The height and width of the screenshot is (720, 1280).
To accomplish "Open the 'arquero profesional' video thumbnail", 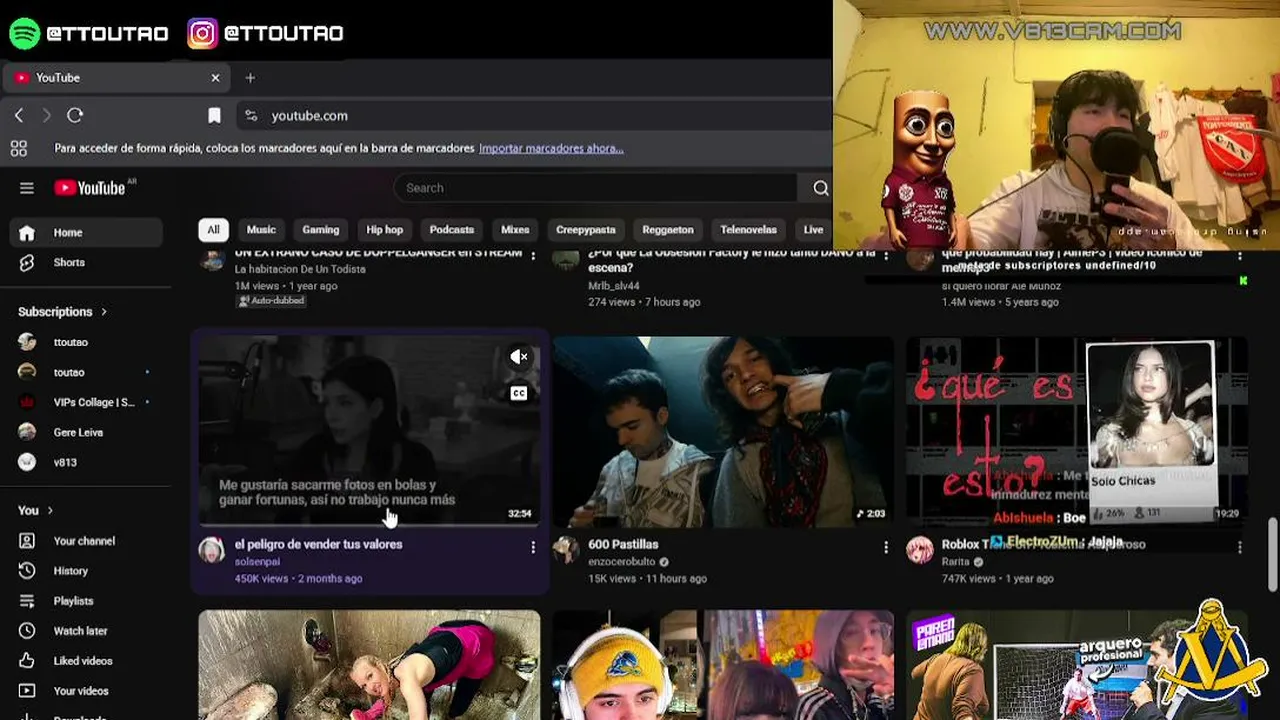I will pos(1077,664).
